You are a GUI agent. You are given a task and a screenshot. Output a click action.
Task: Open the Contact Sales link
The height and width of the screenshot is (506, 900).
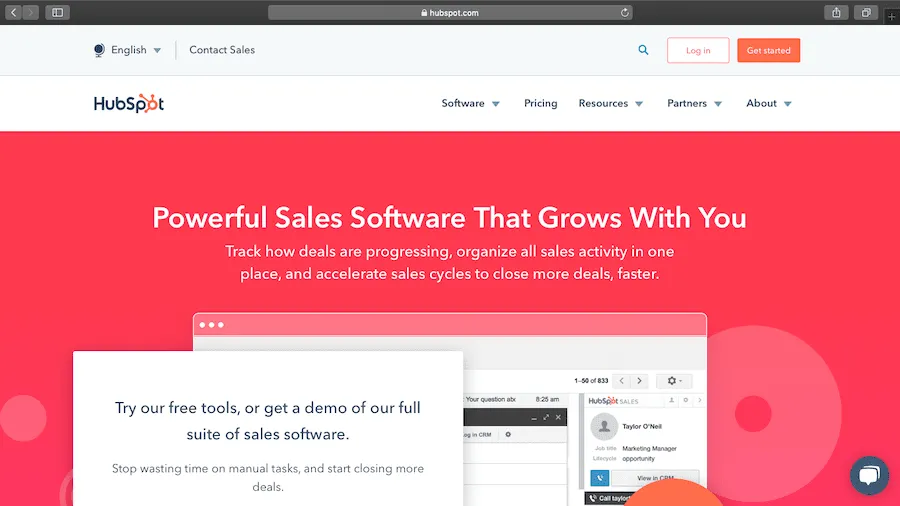coord(222,50)
